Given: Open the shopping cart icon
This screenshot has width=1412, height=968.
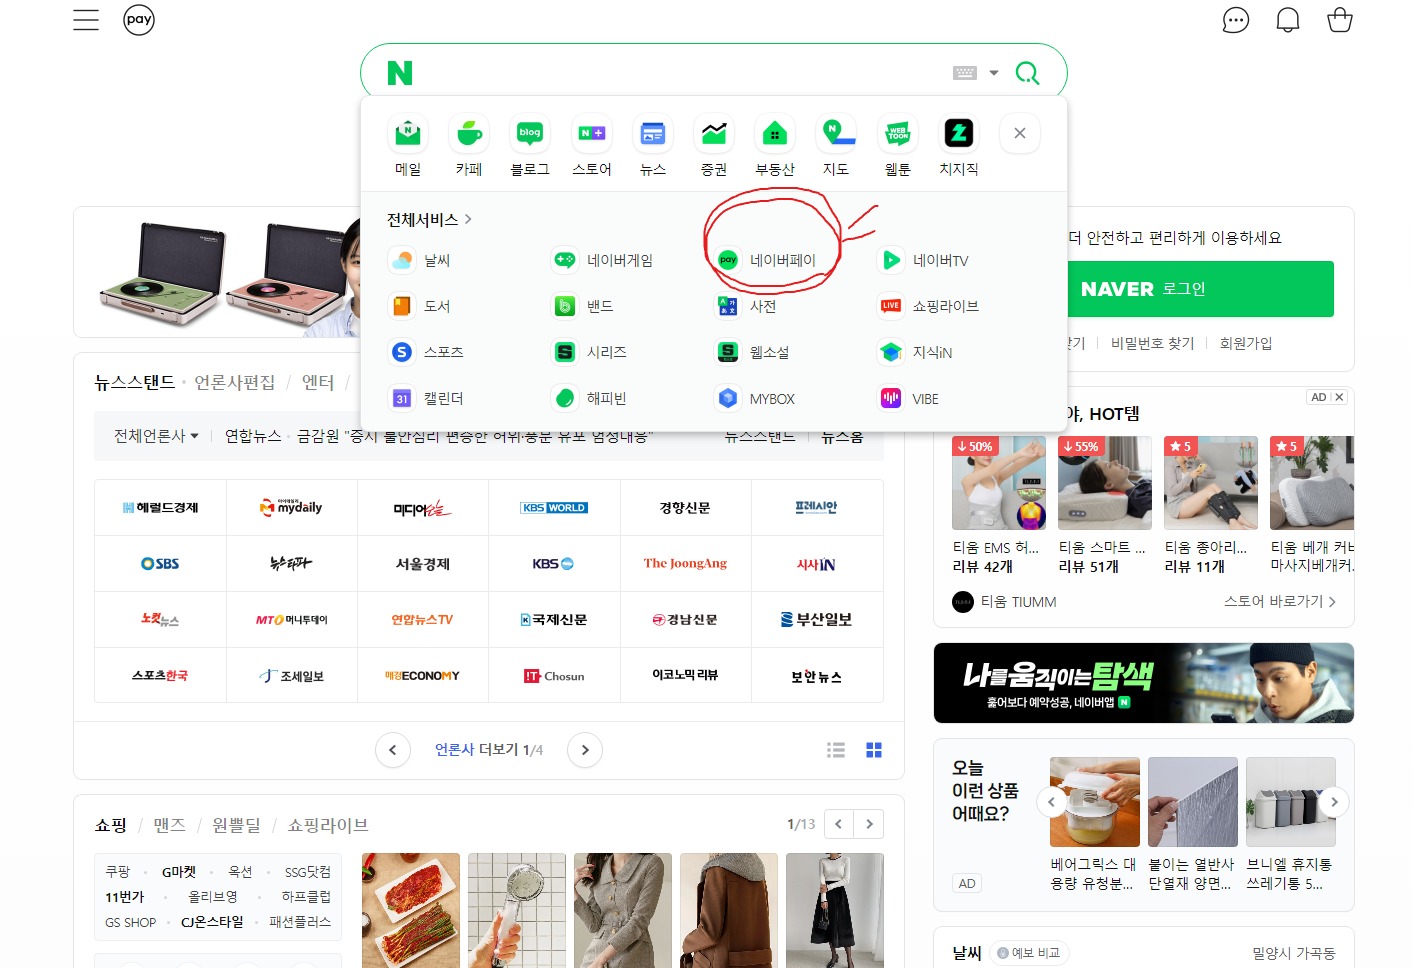Looking at the screenshot, I should [x=1340, y=20].
